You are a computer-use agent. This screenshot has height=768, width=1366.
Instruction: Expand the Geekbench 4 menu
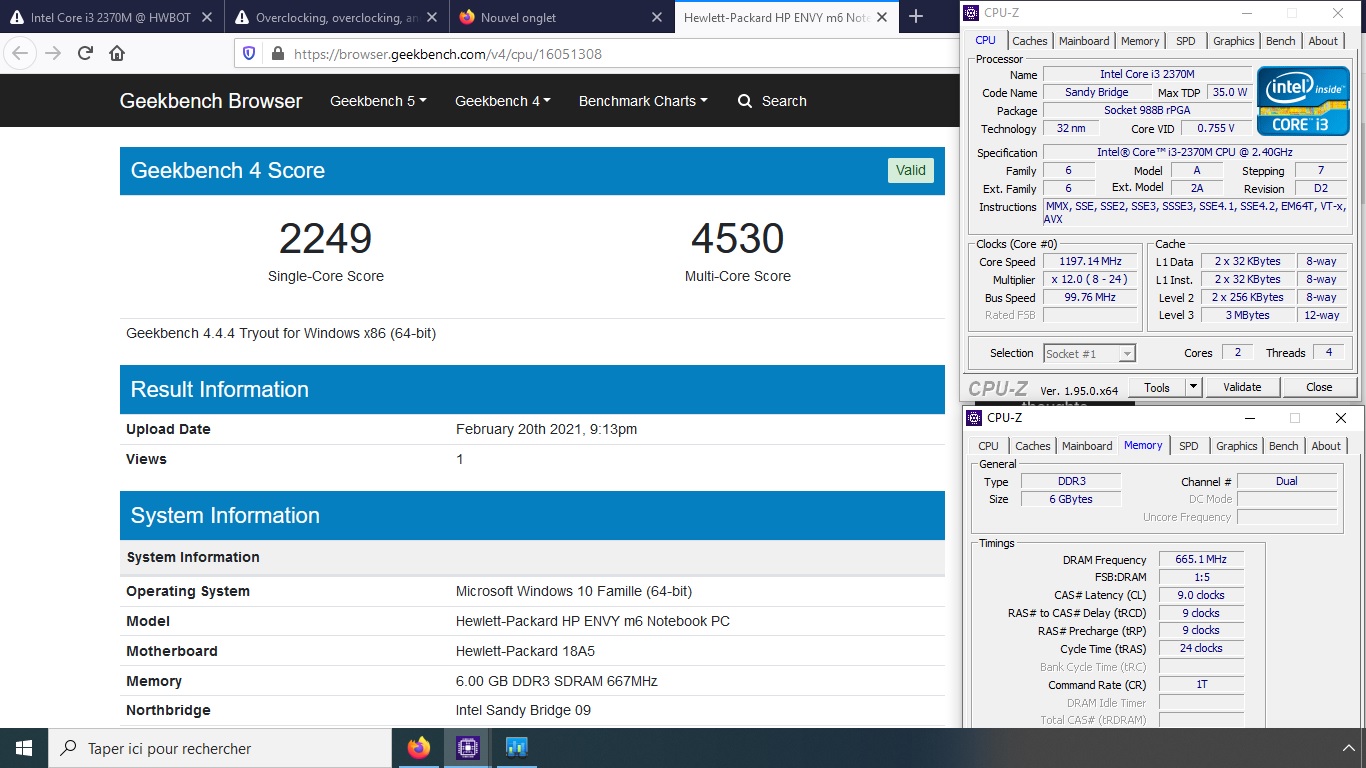point(503,101)
